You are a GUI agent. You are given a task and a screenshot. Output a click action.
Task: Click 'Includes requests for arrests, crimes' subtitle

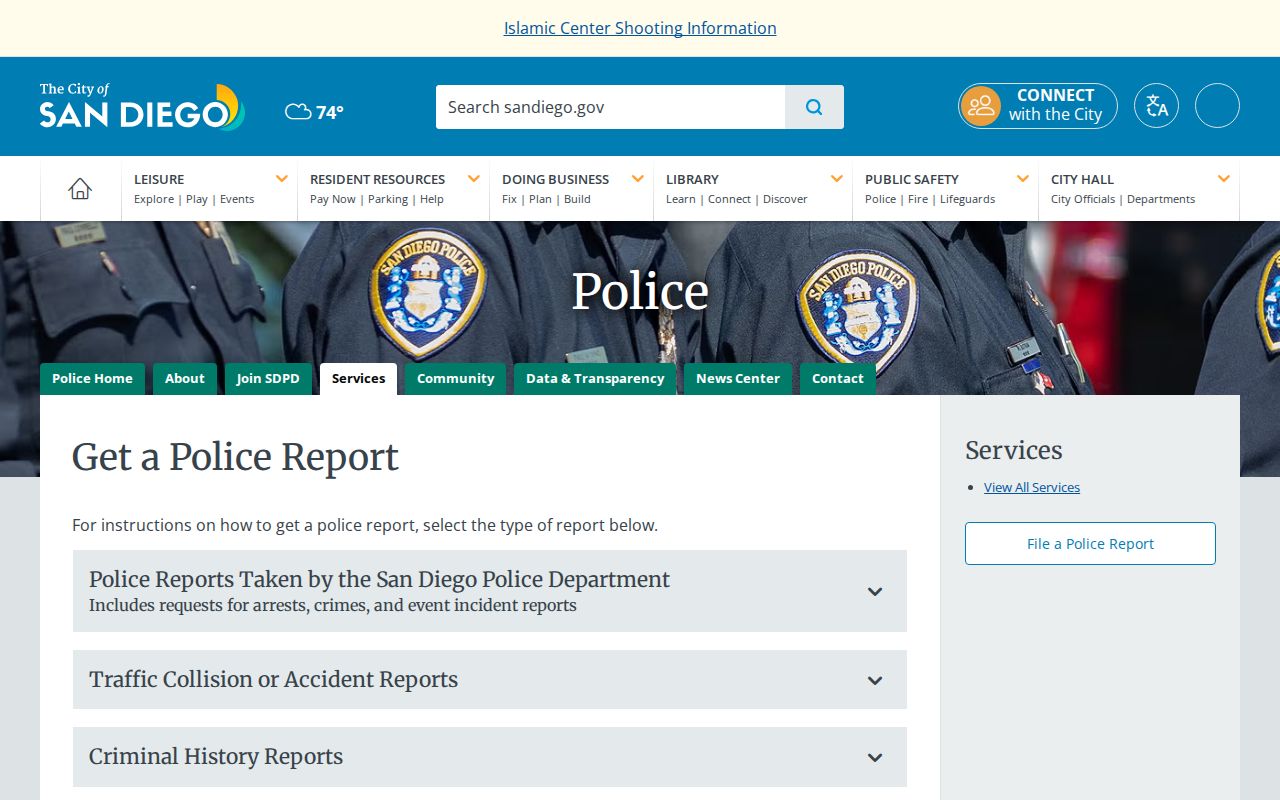332,605
